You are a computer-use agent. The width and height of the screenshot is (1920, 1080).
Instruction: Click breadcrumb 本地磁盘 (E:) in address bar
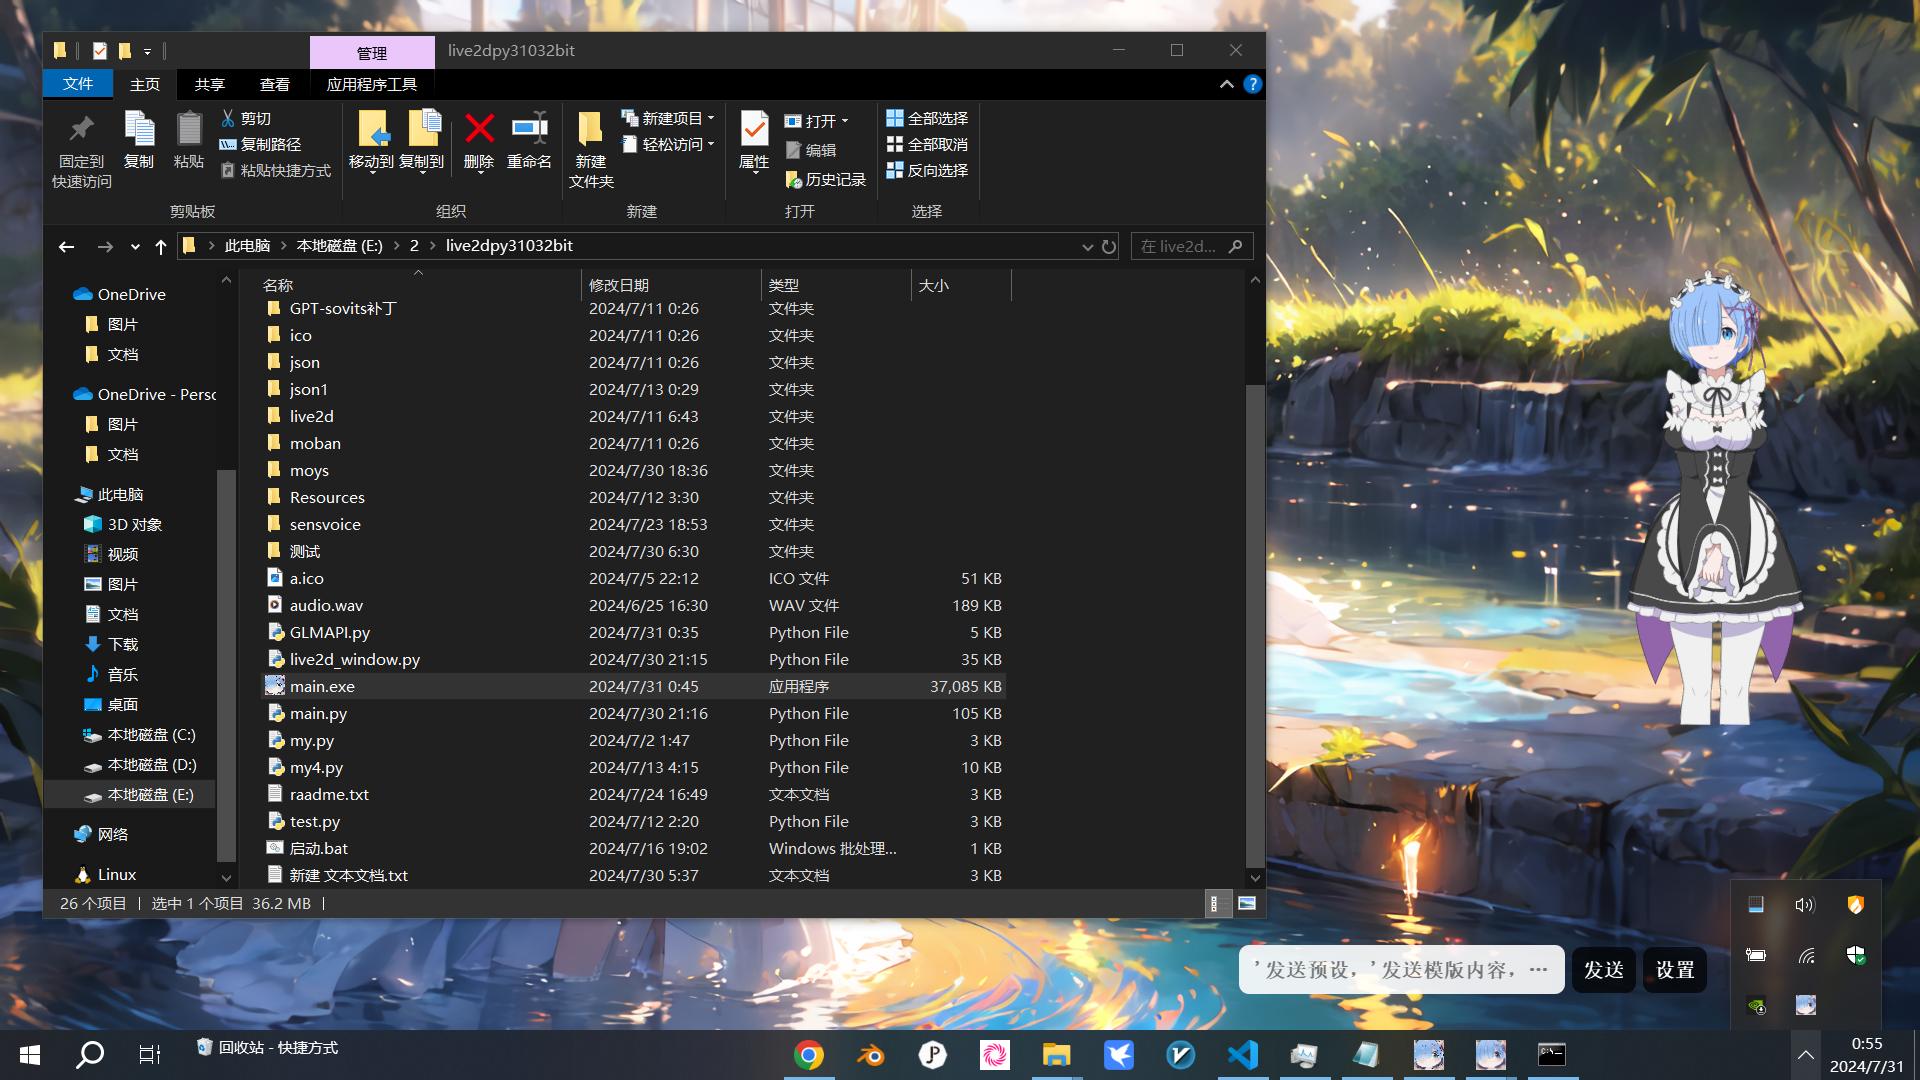click(340, 246)
